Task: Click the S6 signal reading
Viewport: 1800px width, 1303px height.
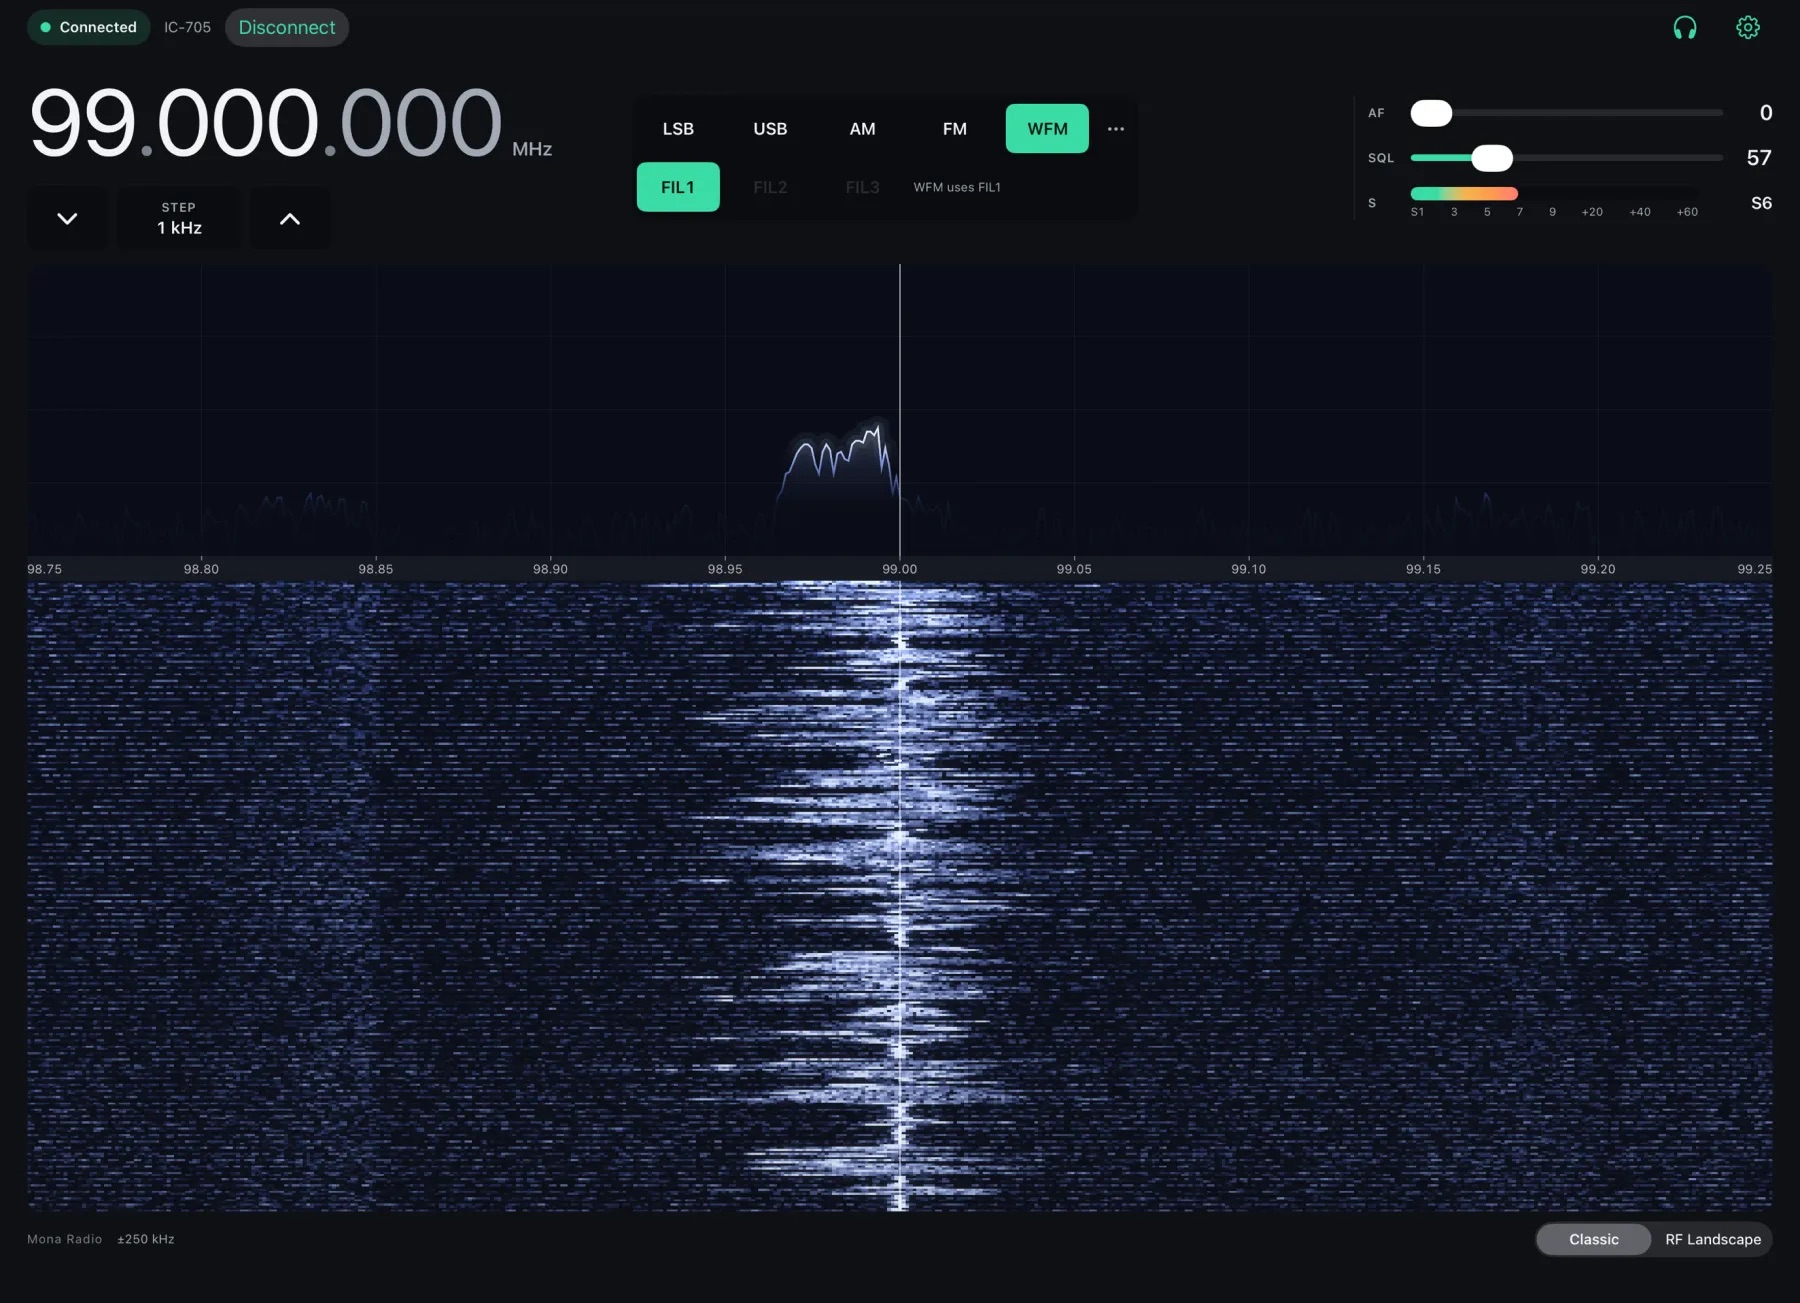Action: 1761,203
